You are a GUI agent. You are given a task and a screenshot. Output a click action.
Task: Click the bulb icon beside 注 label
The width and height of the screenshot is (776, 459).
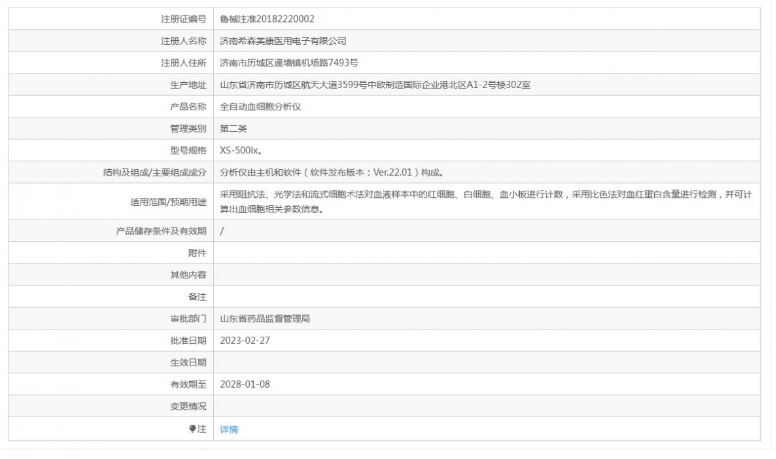pos(192,428)
